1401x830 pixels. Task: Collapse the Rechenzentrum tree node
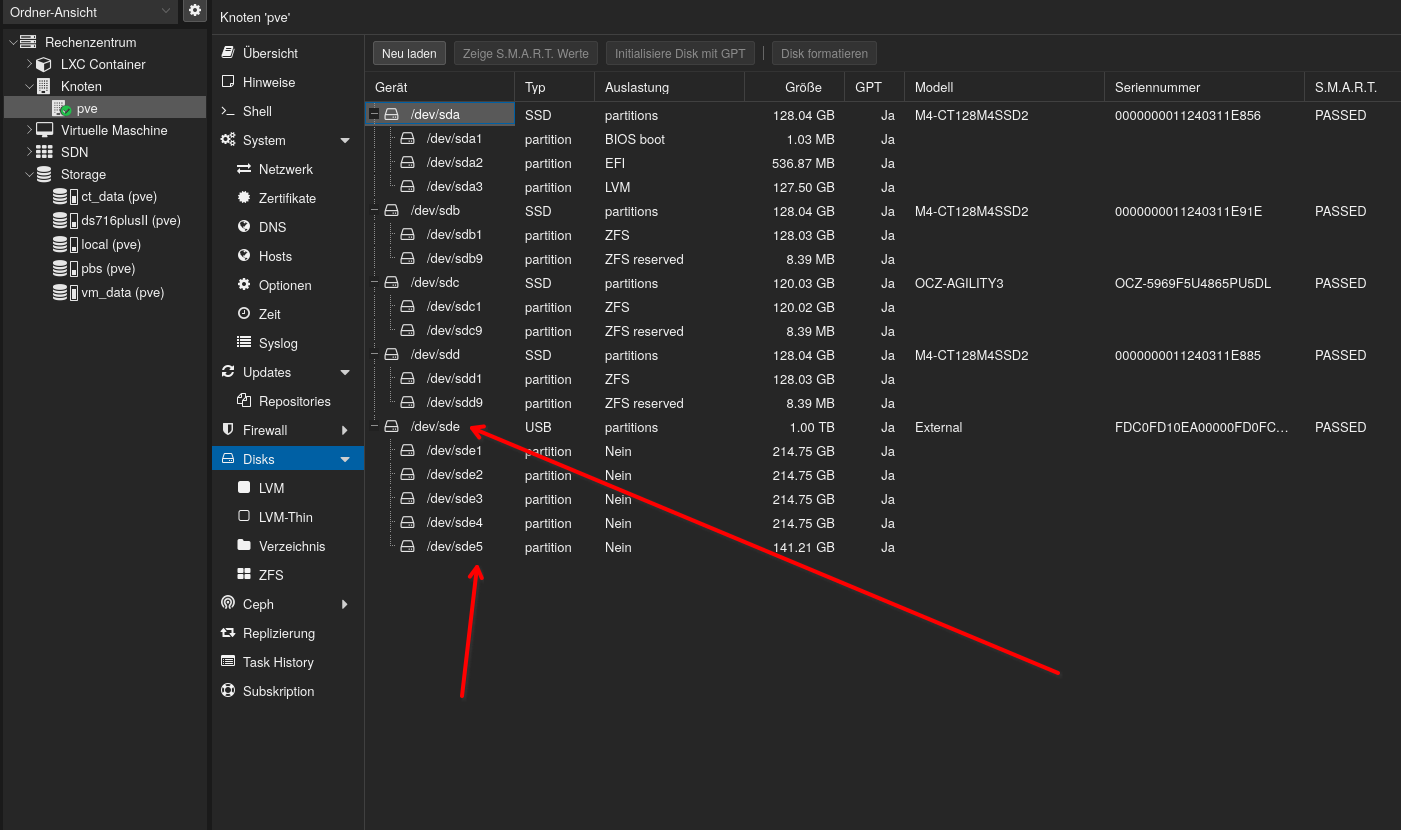click(13, 42)
